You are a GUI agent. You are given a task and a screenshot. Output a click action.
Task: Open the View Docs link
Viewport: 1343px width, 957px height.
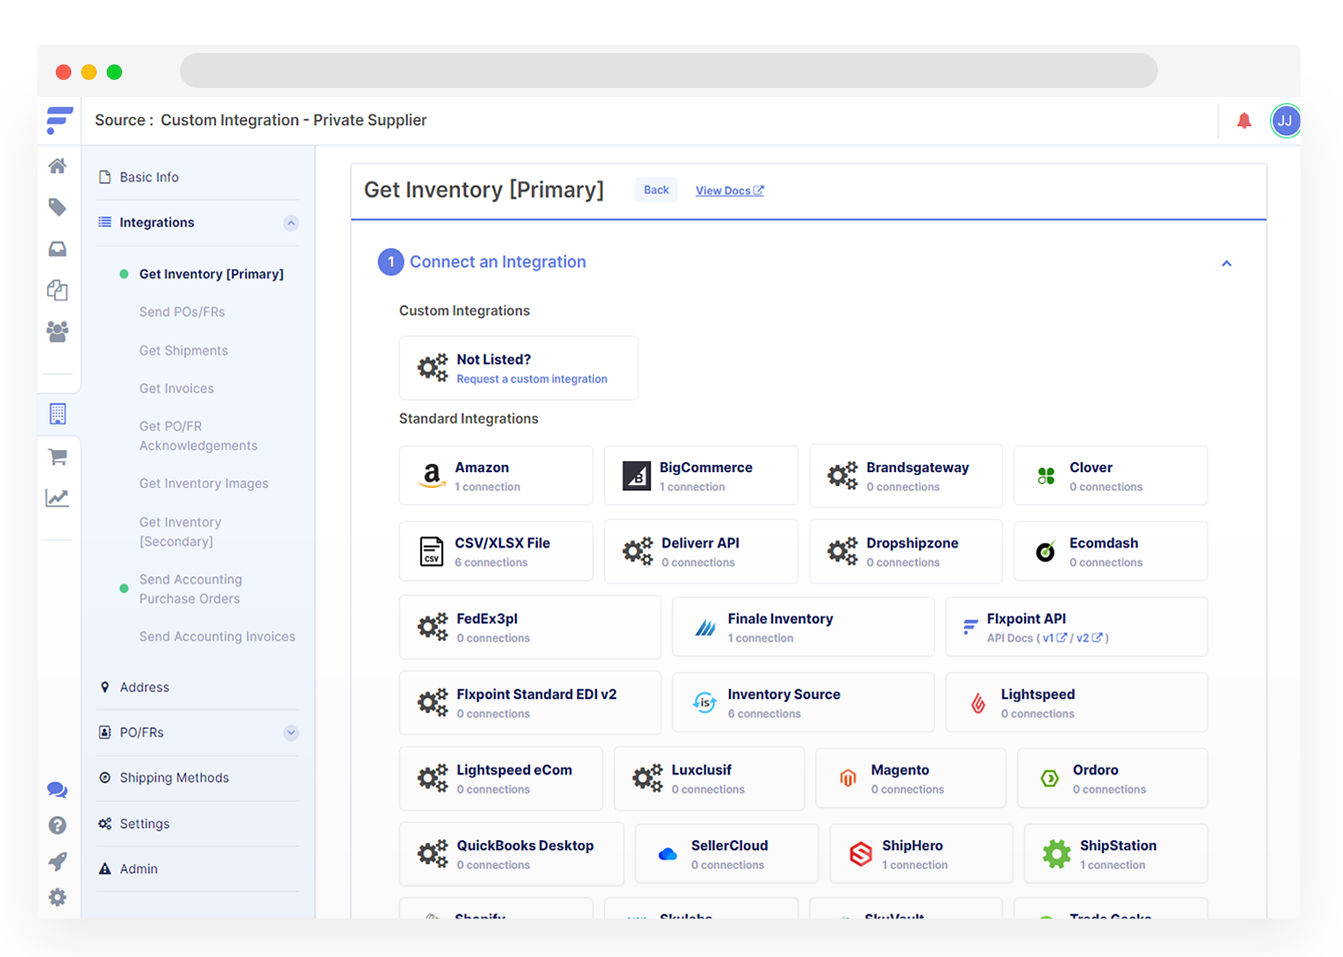(729, 191)
